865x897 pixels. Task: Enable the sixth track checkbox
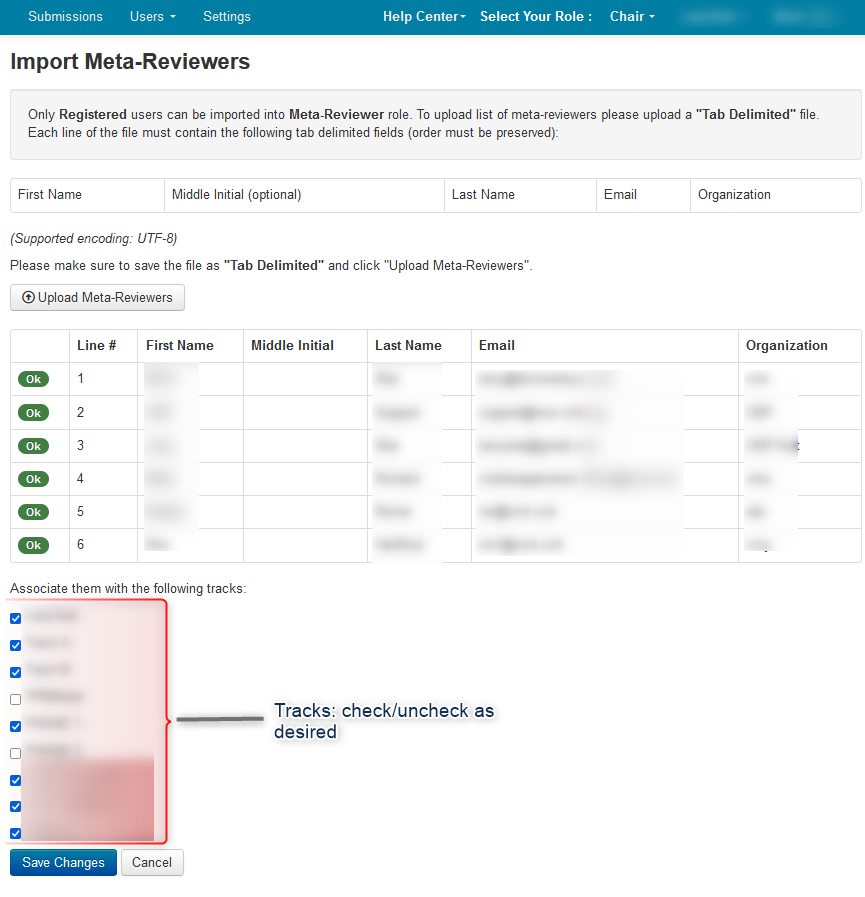pos(15,753)
